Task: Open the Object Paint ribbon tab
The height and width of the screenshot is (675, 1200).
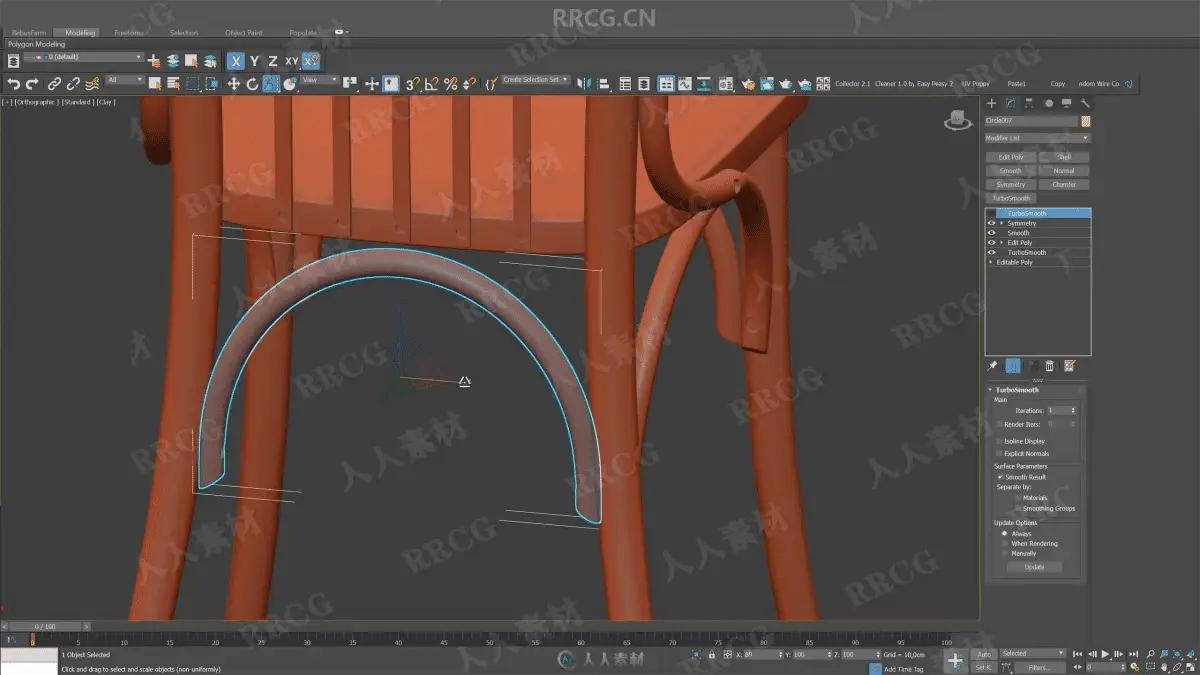Action: click(x=243, y=33)
